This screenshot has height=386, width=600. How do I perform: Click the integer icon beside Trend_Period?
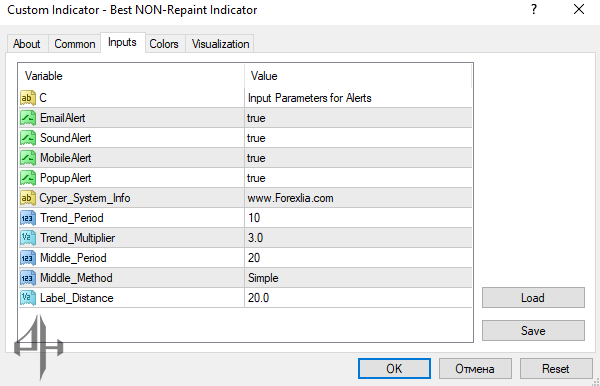[28, 218]
